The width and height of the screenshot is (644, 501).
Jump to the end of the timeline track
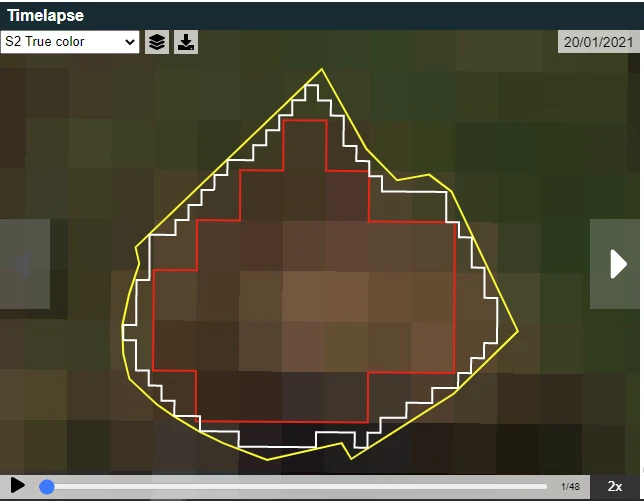[546, 487]
